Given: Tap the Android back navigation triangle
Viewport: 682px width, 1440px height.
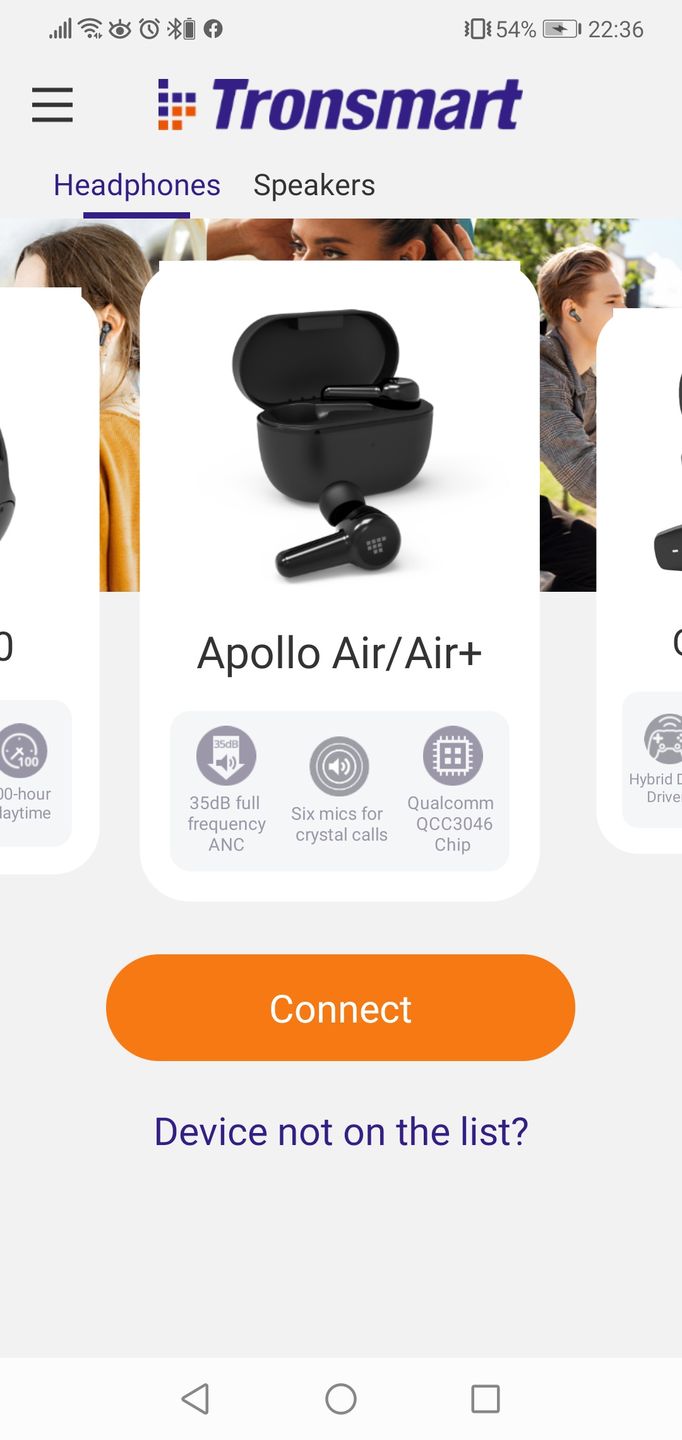Looking at the screenshot, I should pyautogui.click(x=195, y=1398).
